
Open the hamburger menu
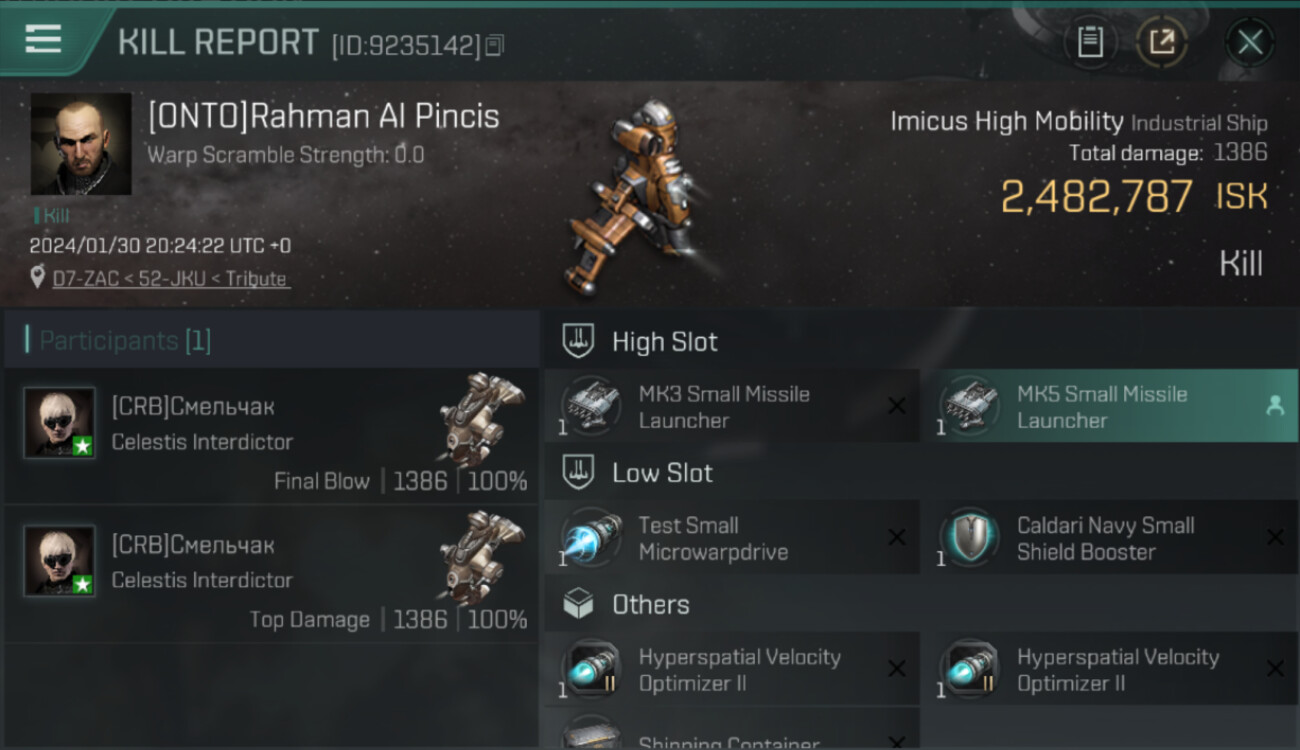pos(43,39)
